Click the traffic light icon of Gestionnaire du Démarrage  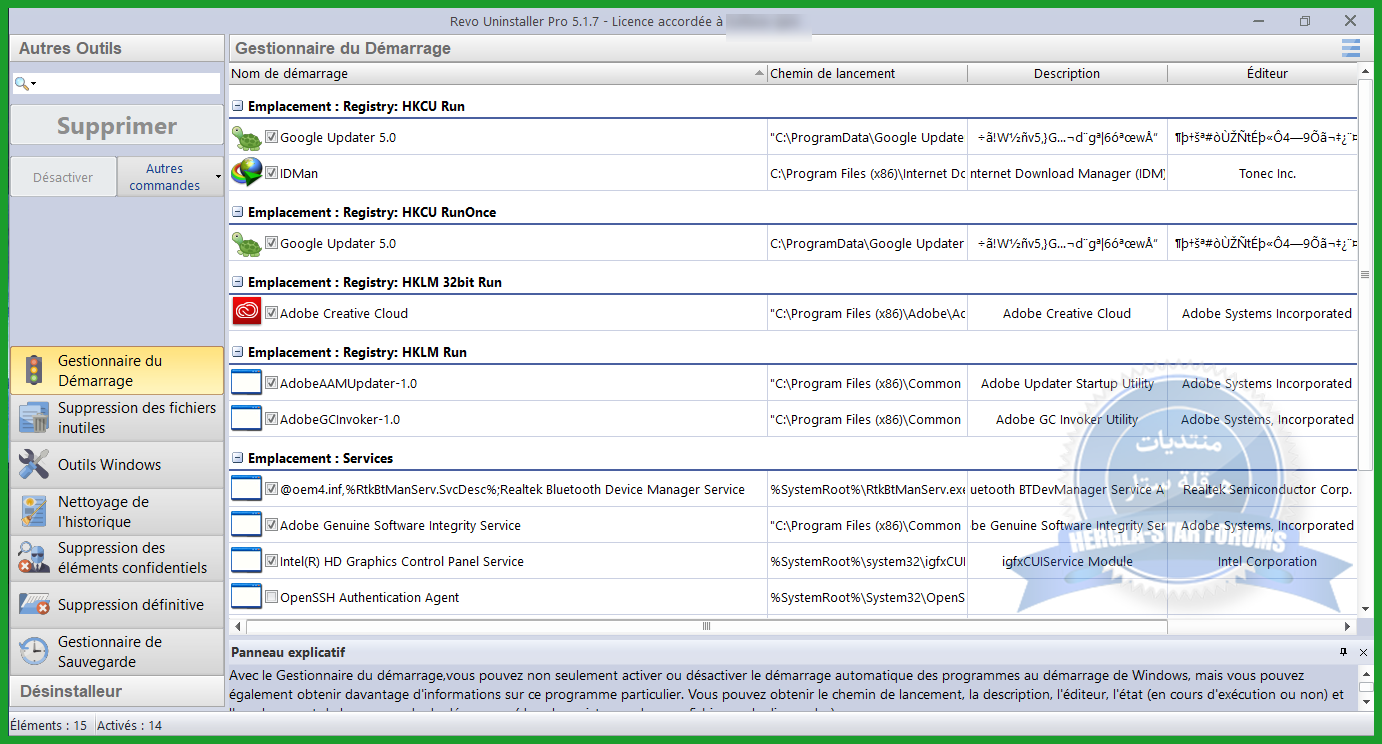click(x=34, y=371)
